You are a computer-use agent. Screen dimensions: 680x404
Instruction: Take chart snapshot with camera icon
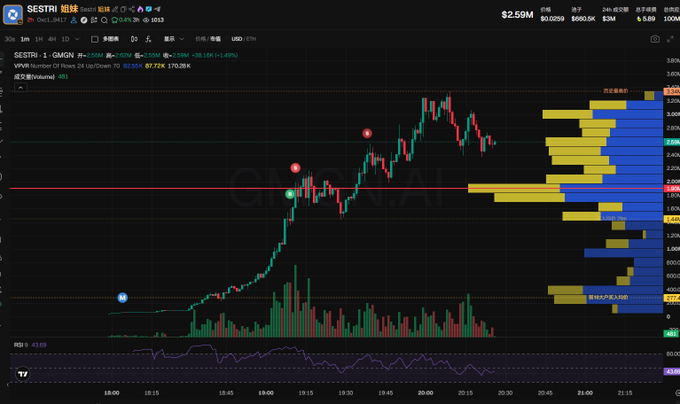655,39
